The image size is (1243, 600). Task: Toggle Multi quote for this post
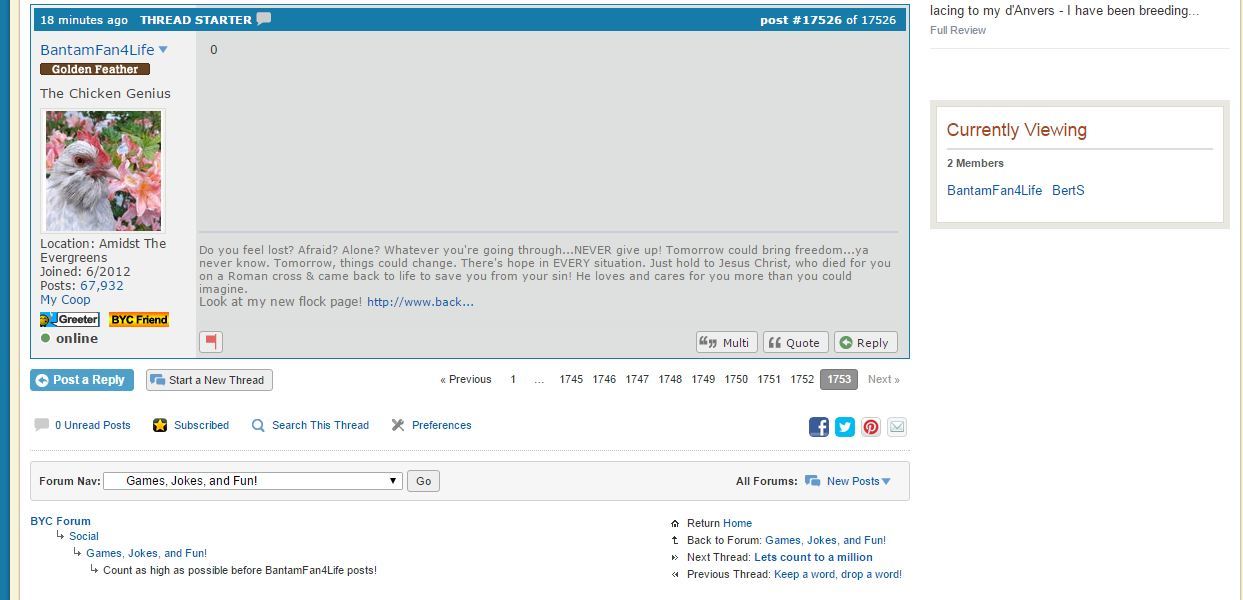[726, 342]
